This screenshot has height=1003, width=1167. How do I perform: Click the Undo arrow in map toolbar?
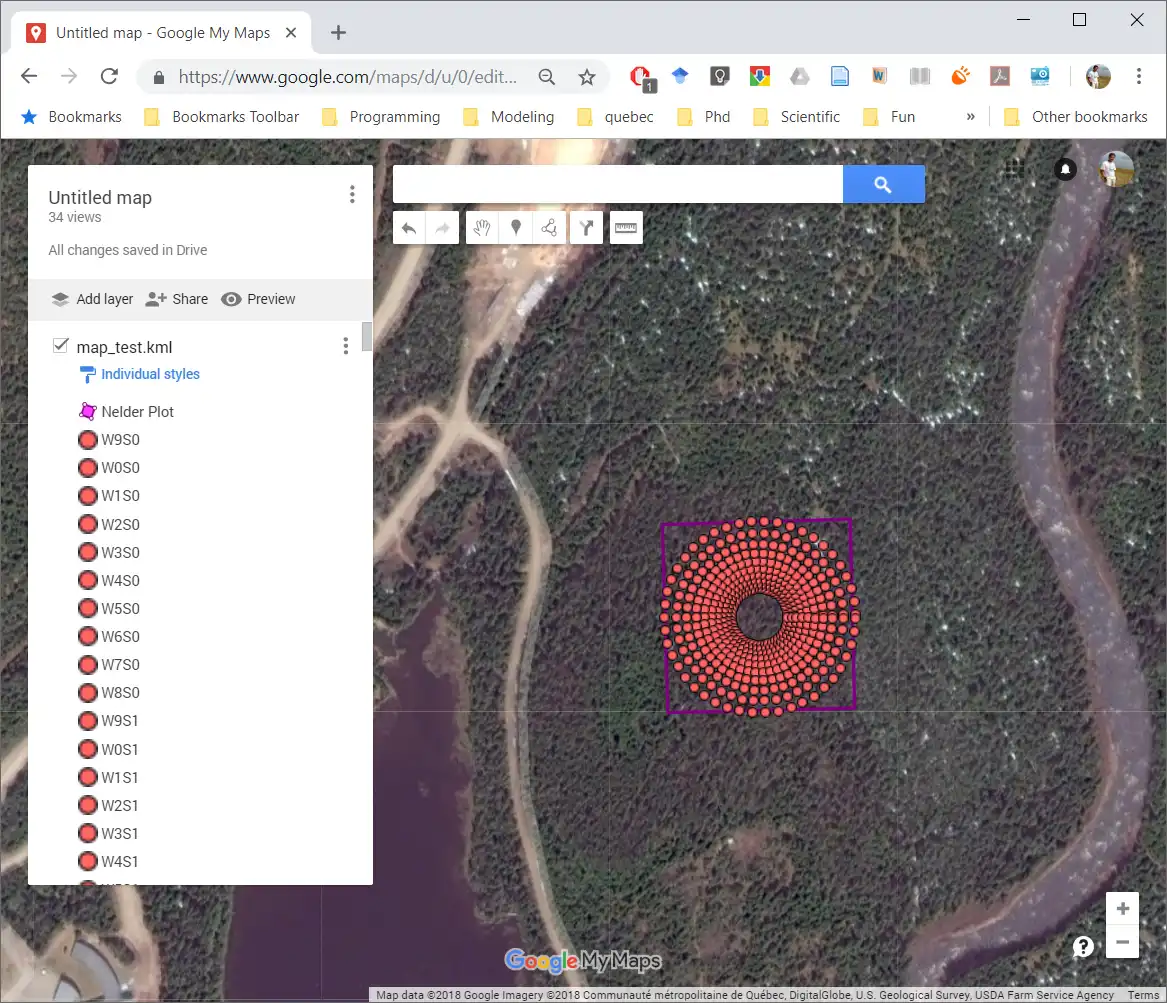(x=409, y=228)
